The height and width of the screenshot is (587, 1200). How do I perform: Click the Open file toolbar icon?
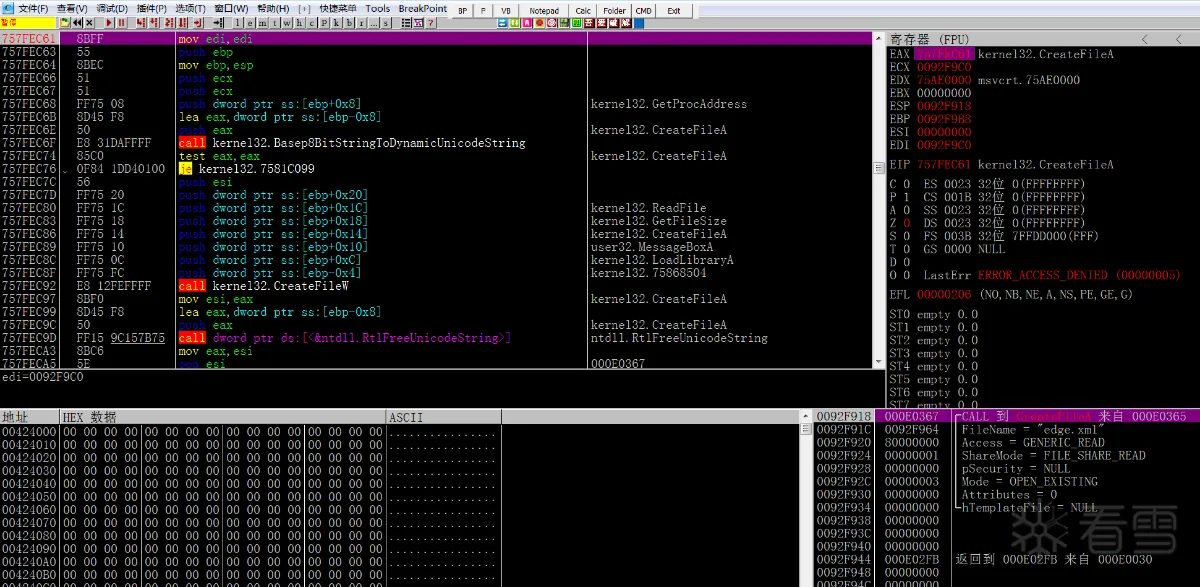point(64,22)
